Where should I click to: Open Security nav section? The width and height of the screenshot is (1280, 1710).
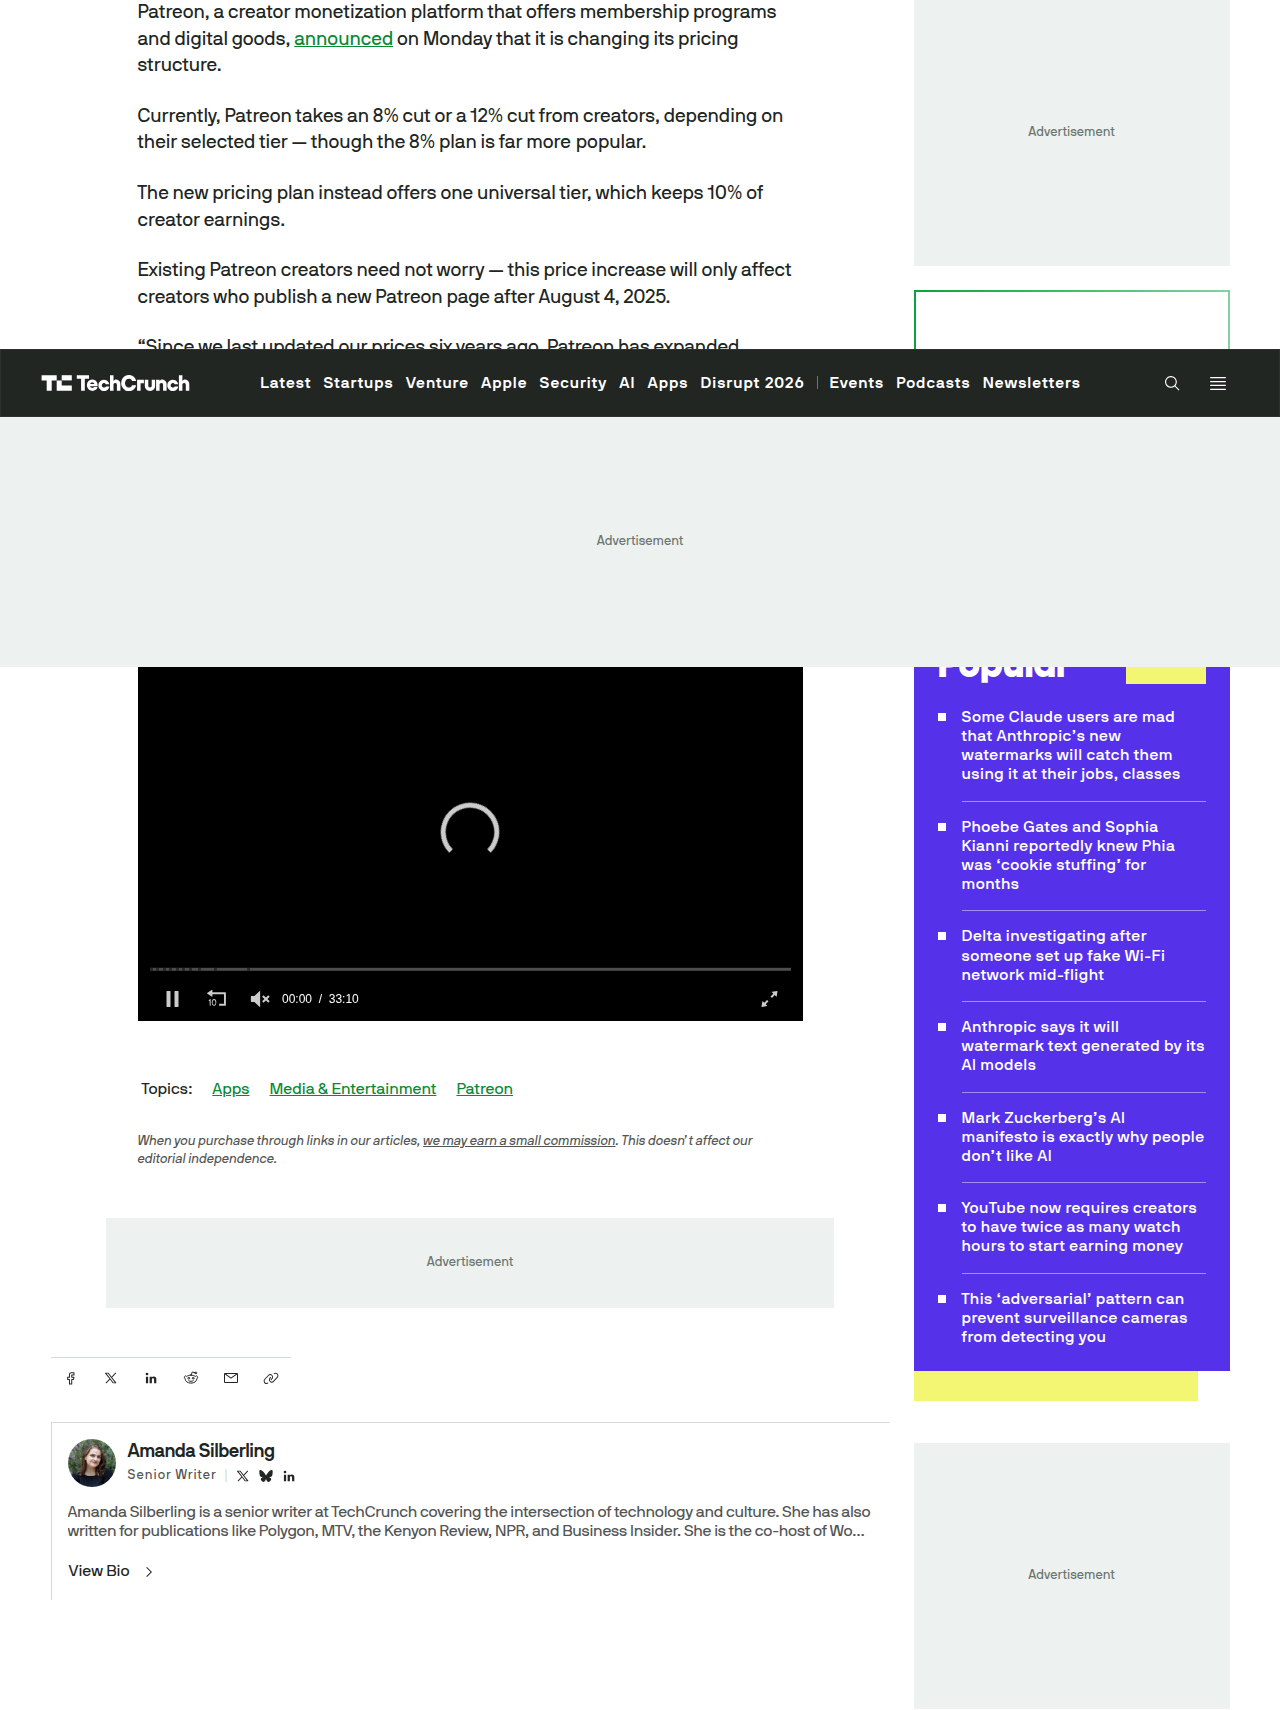573,383
